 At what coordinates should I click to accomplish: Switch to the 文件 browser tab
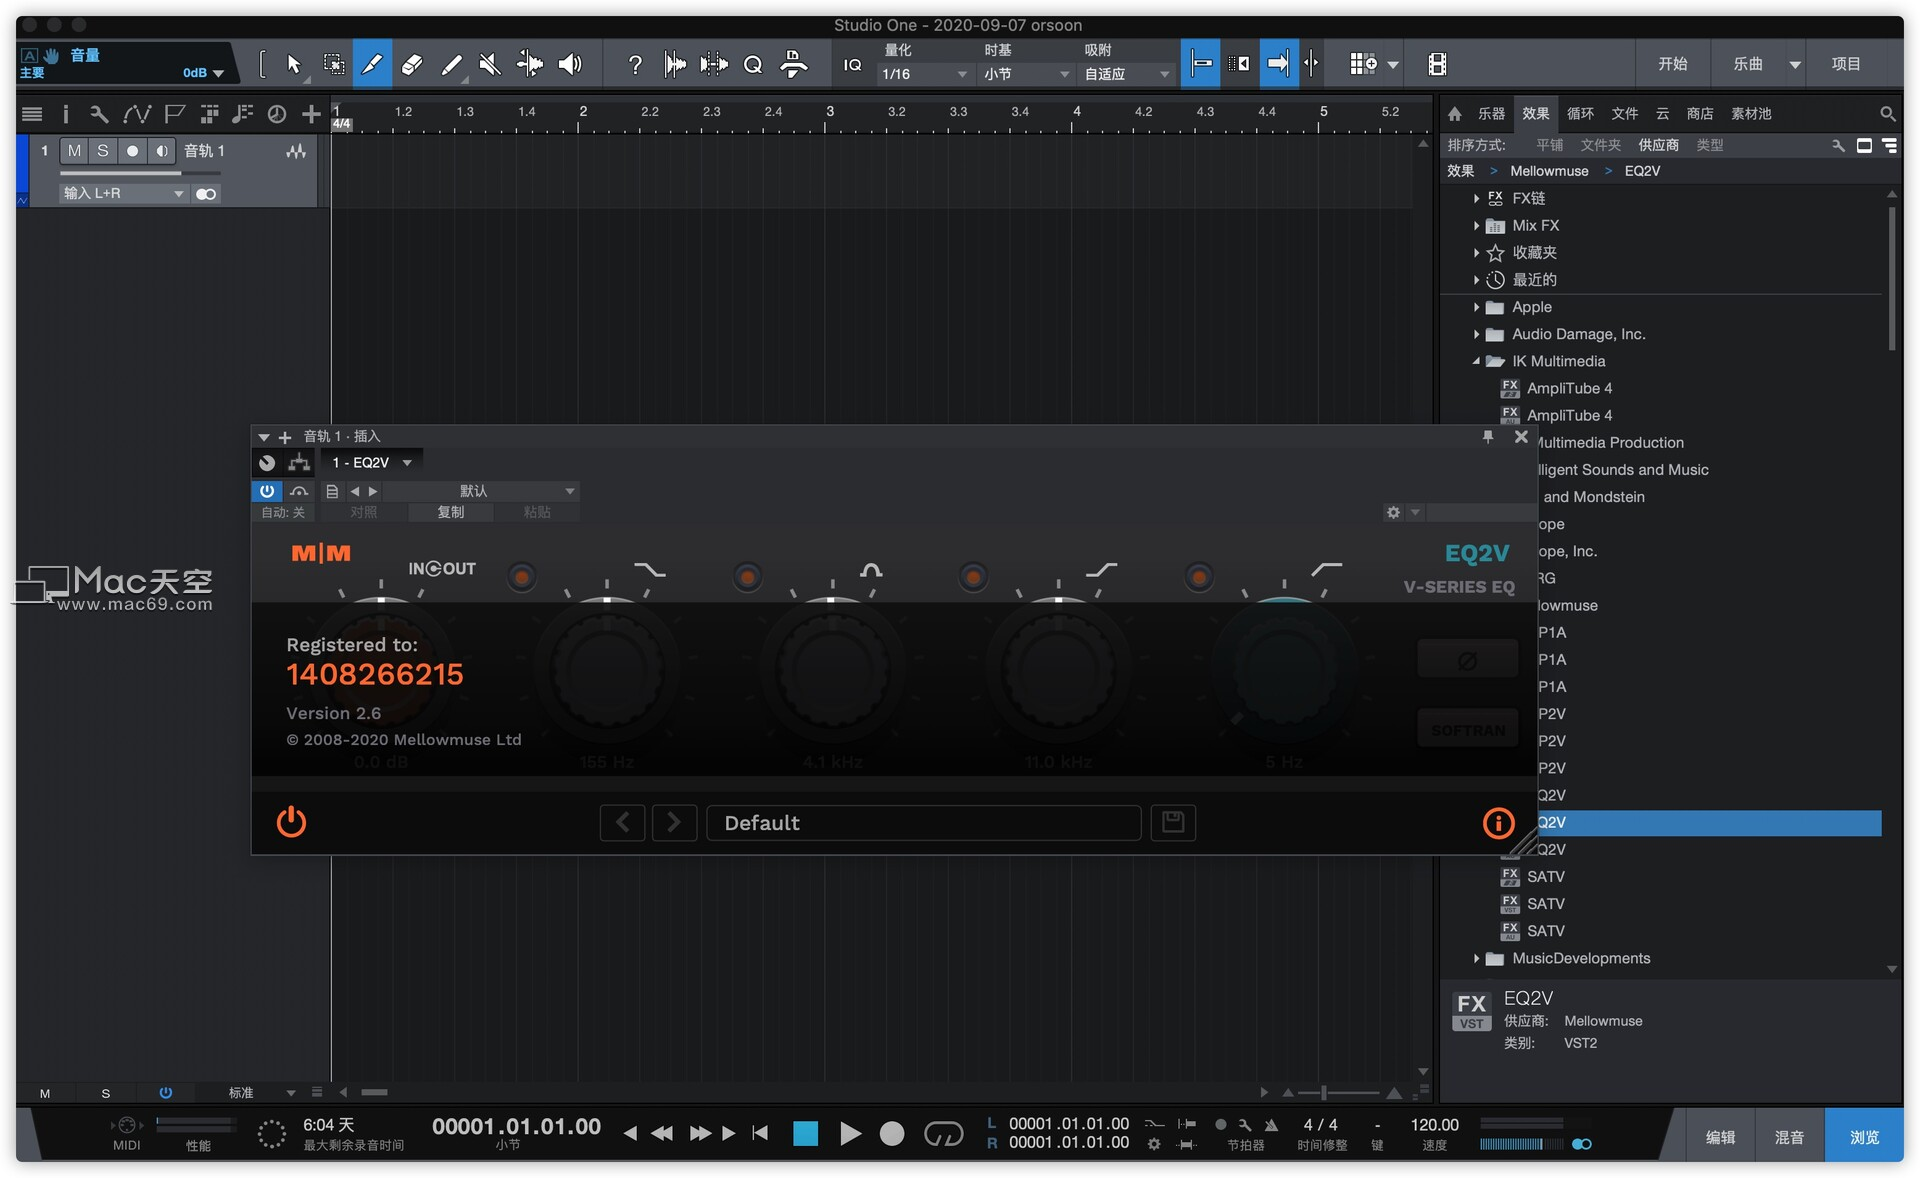coord(1625,114)
